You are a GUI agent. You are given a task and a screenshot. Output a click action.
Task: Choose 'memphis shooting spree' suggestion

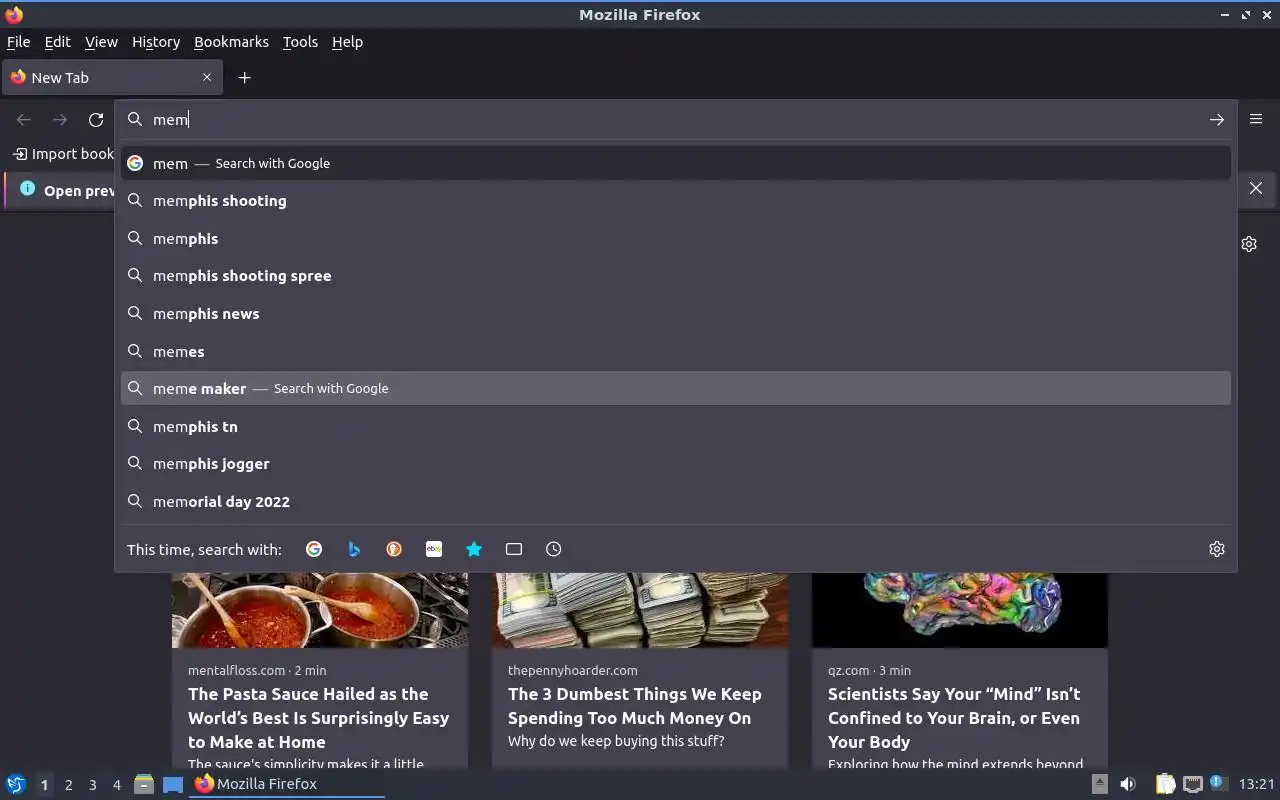coord(676,276)
